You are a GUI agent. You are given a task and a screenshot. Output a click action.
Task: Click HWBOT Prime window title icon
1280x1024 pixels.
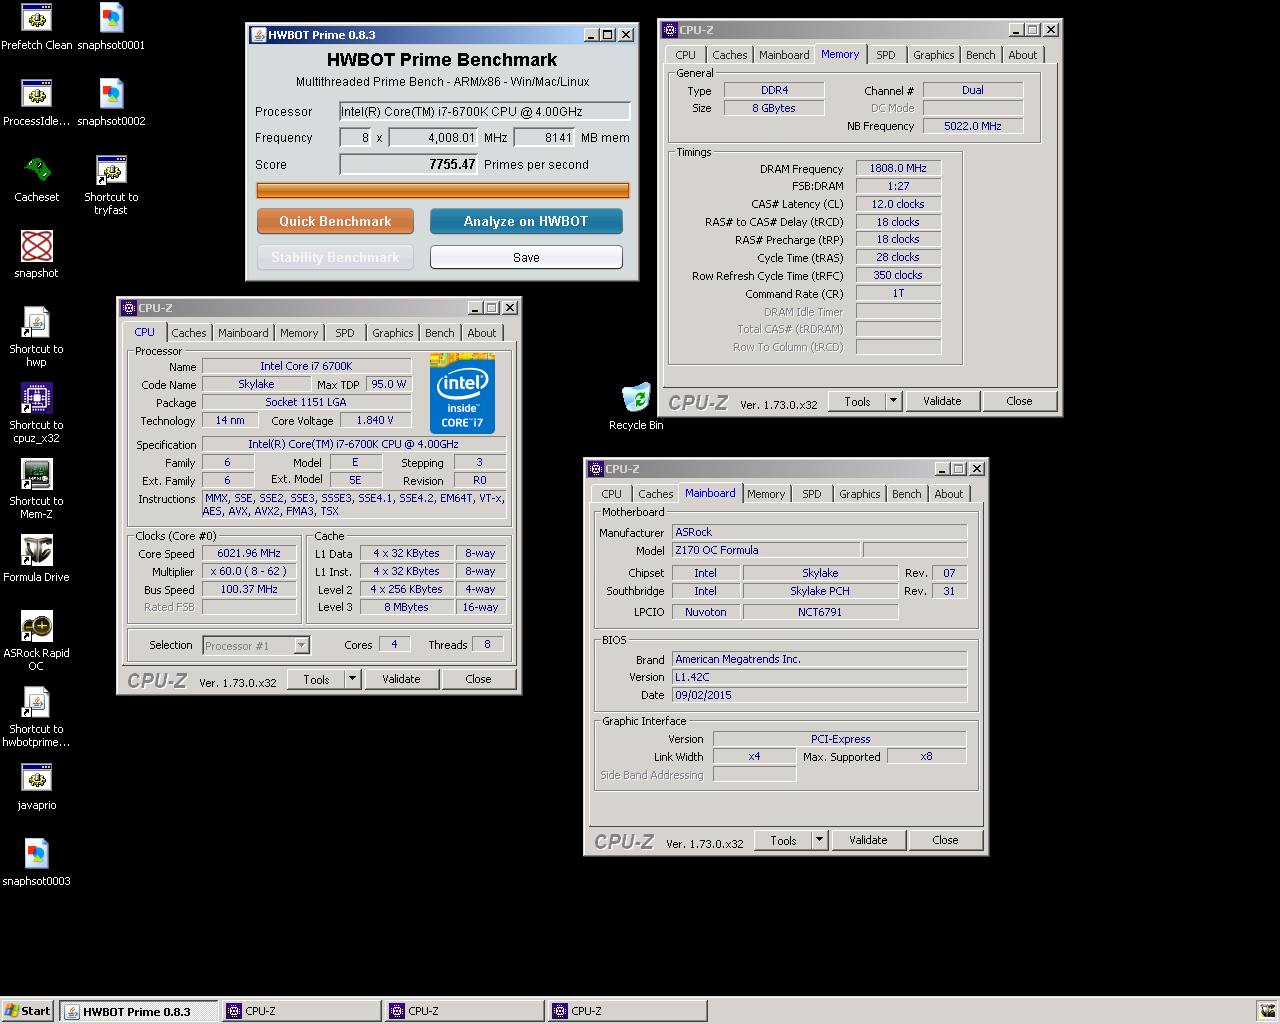pyautogui.click(x=258, y=34)
